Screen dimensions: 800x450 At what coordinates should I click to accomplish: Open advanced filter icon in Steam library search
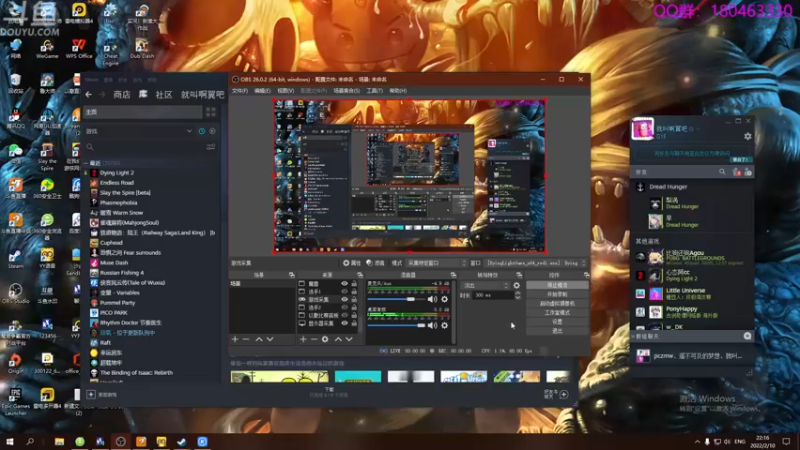pyautogui.click(x=211, y=147)
